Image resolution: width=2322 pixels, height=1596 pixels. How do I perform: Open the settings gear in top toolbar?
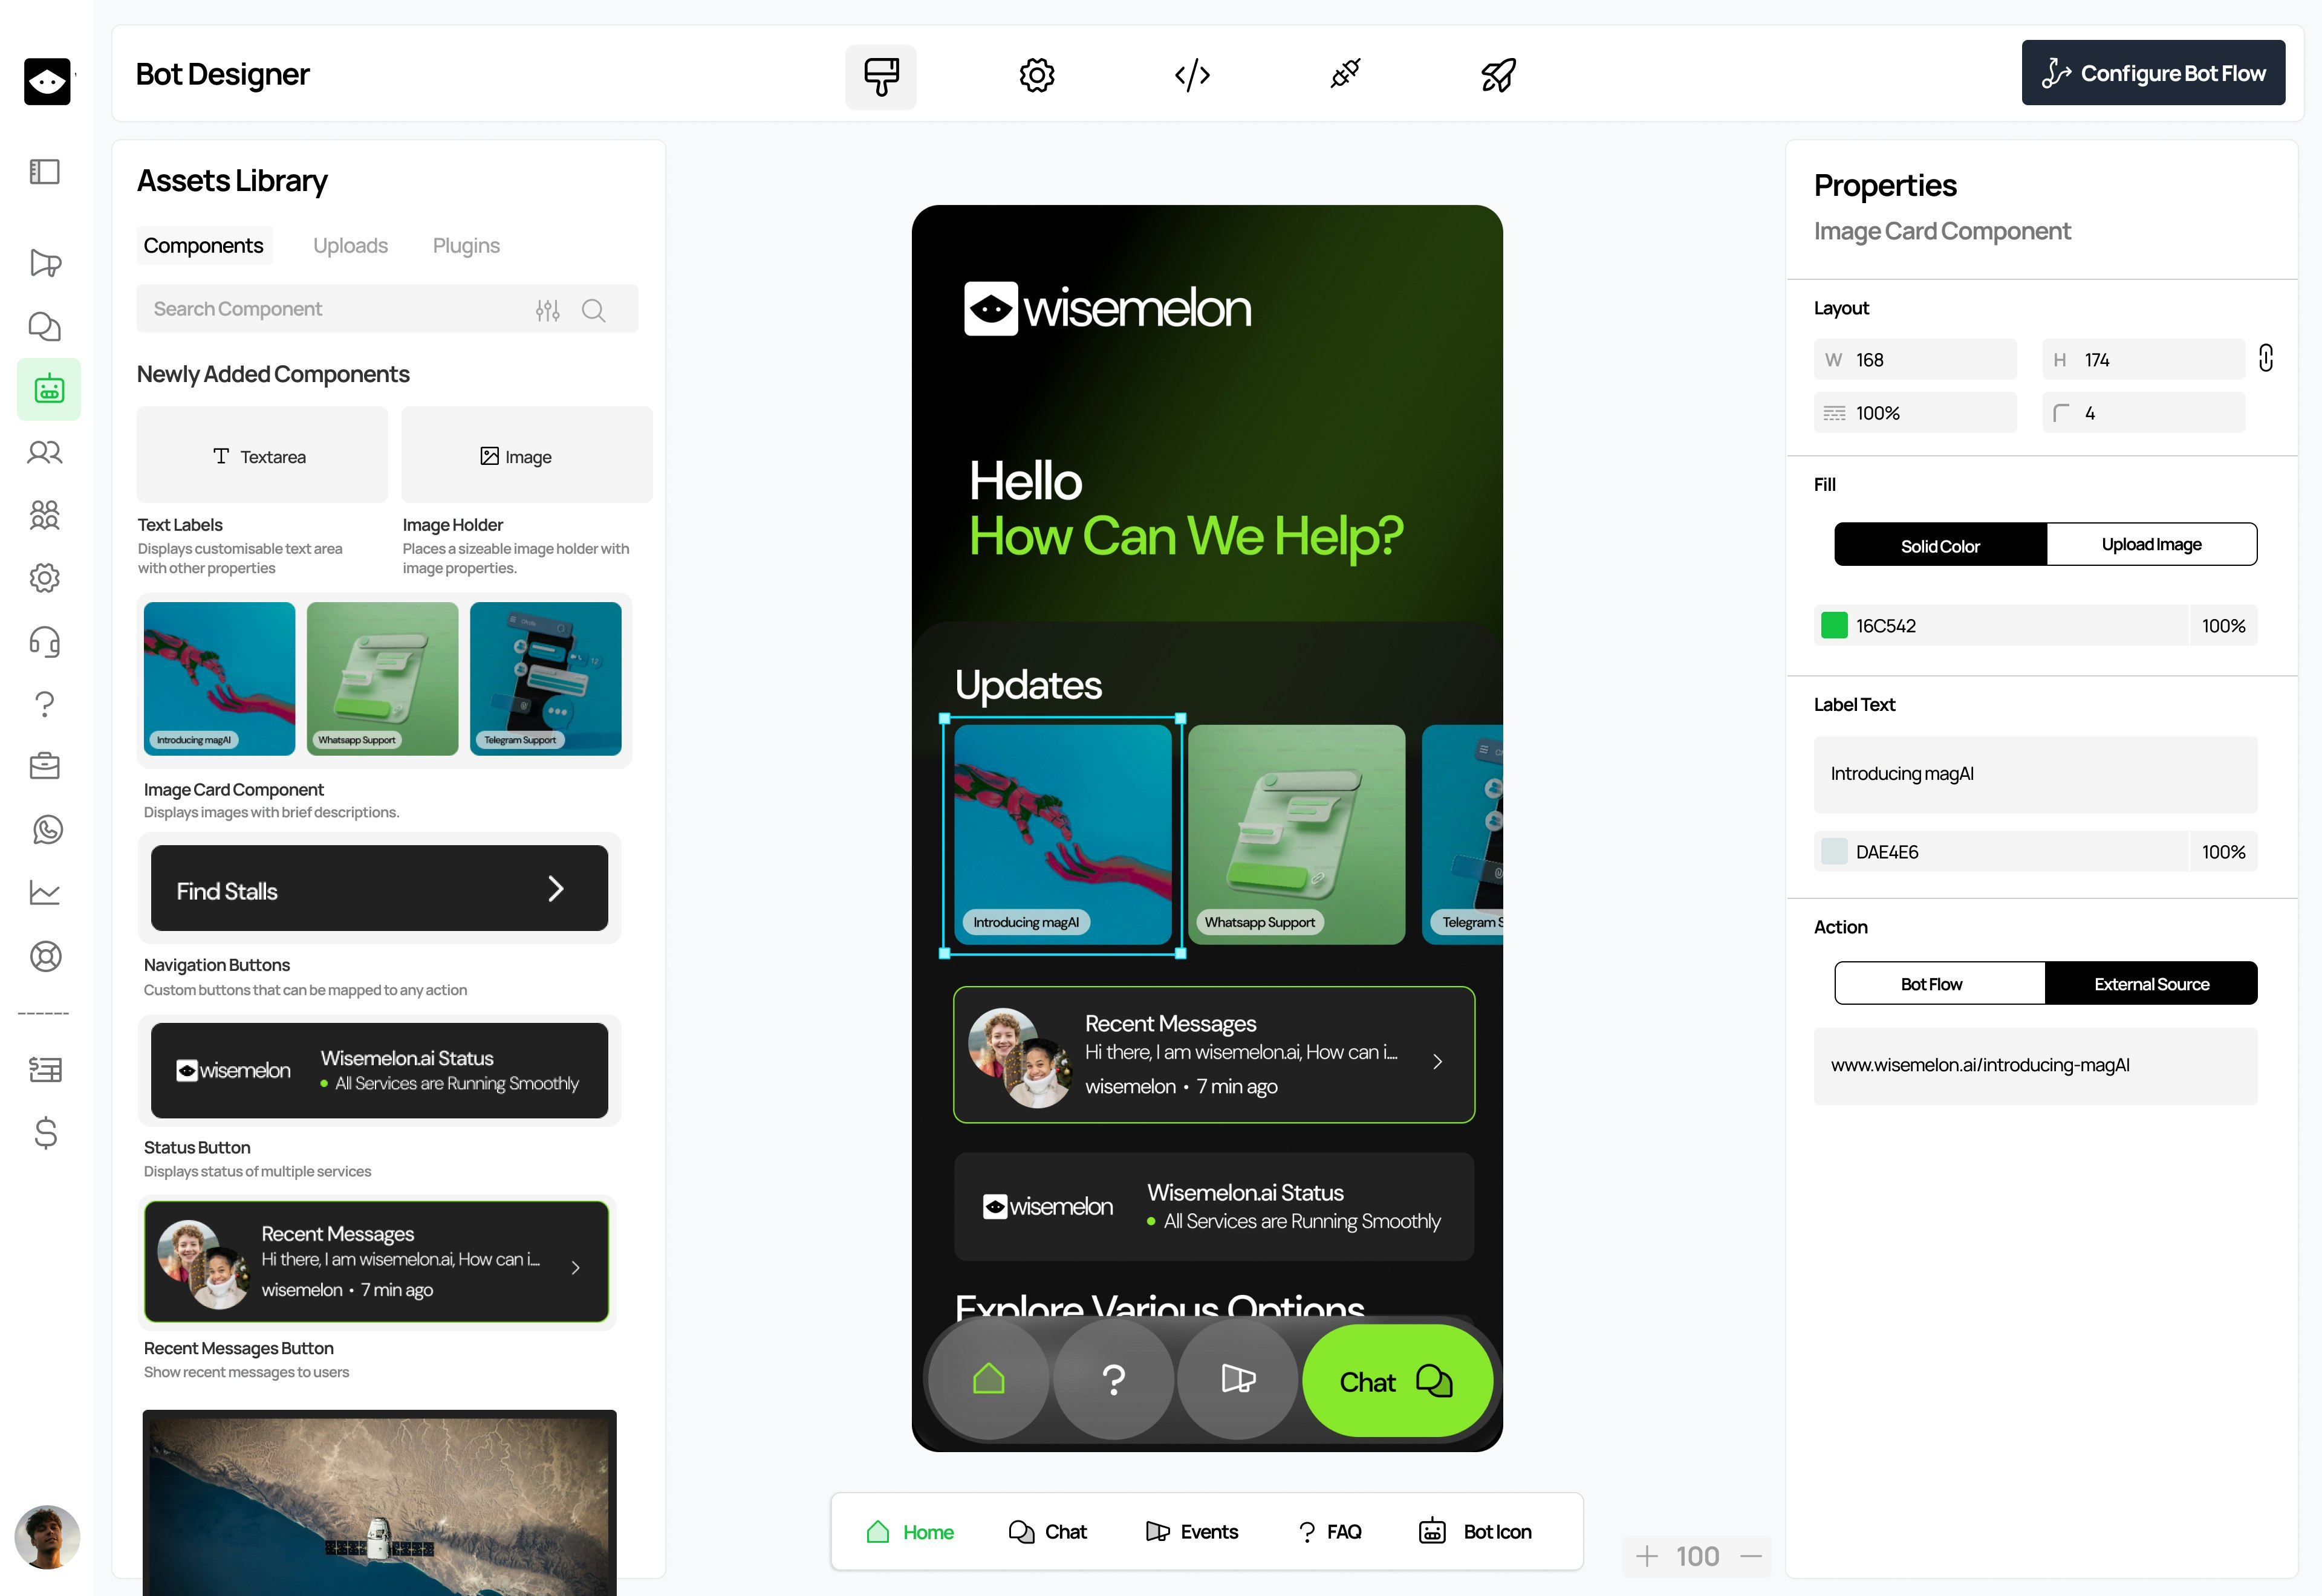[1036, 76]
